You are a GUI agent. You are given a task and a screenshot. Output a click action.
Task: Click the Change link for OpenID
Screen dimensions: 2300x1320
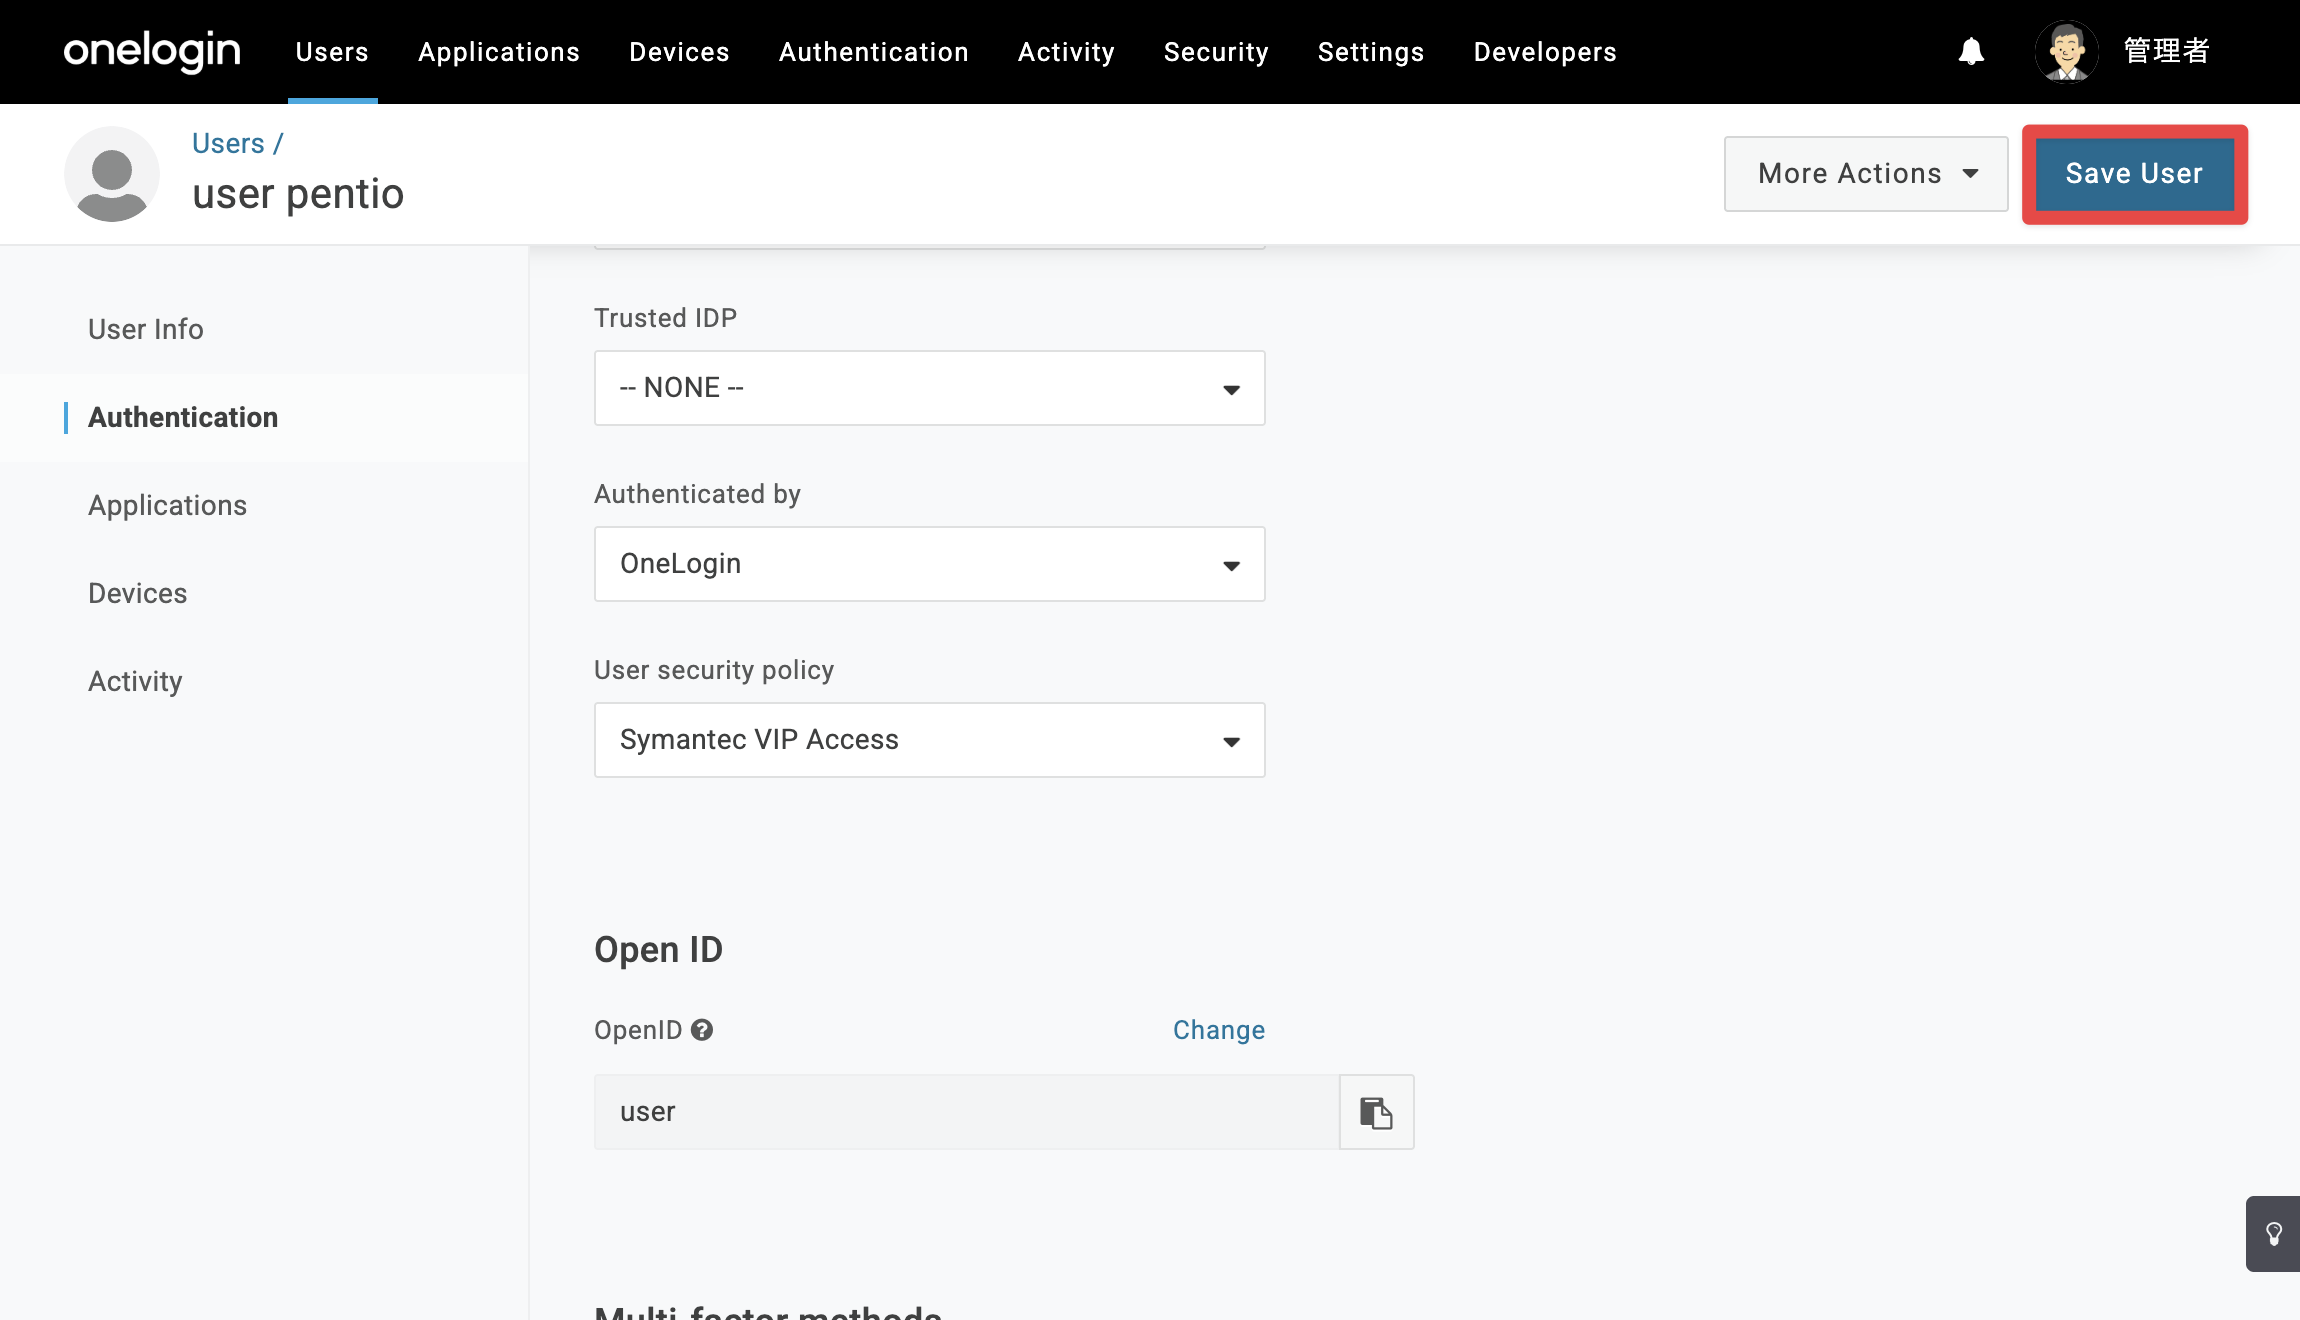1219,1030
